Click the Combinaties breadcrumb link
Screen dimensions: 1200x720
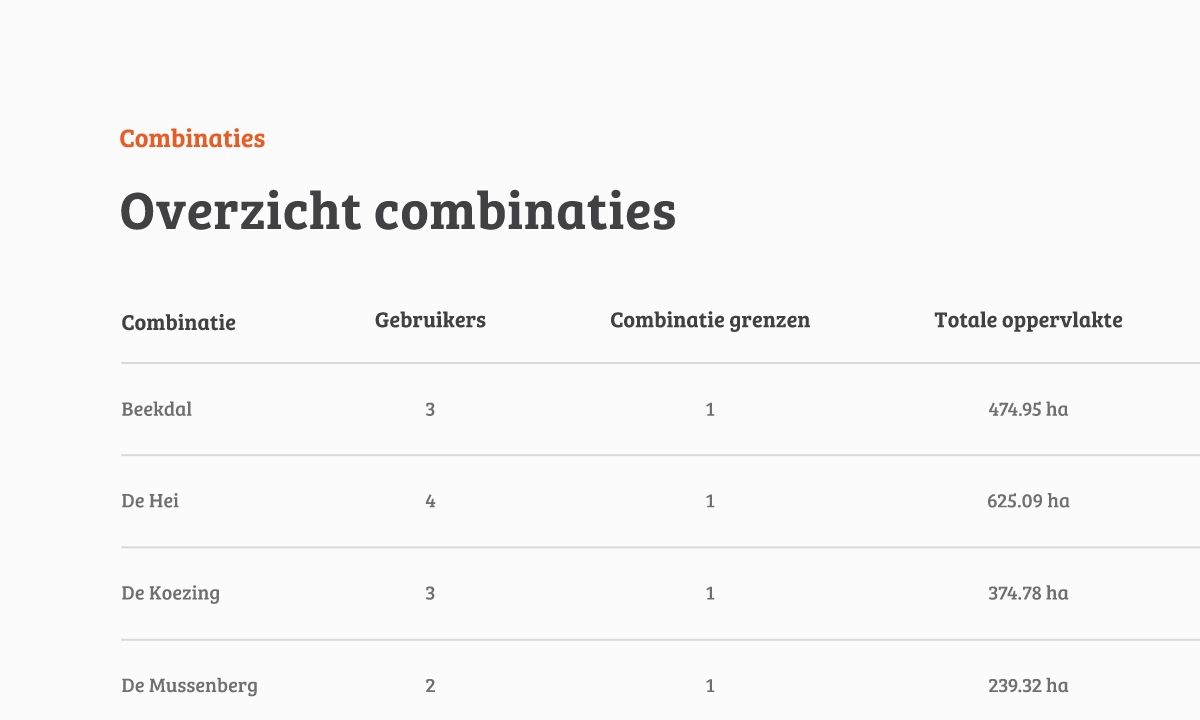192,138
